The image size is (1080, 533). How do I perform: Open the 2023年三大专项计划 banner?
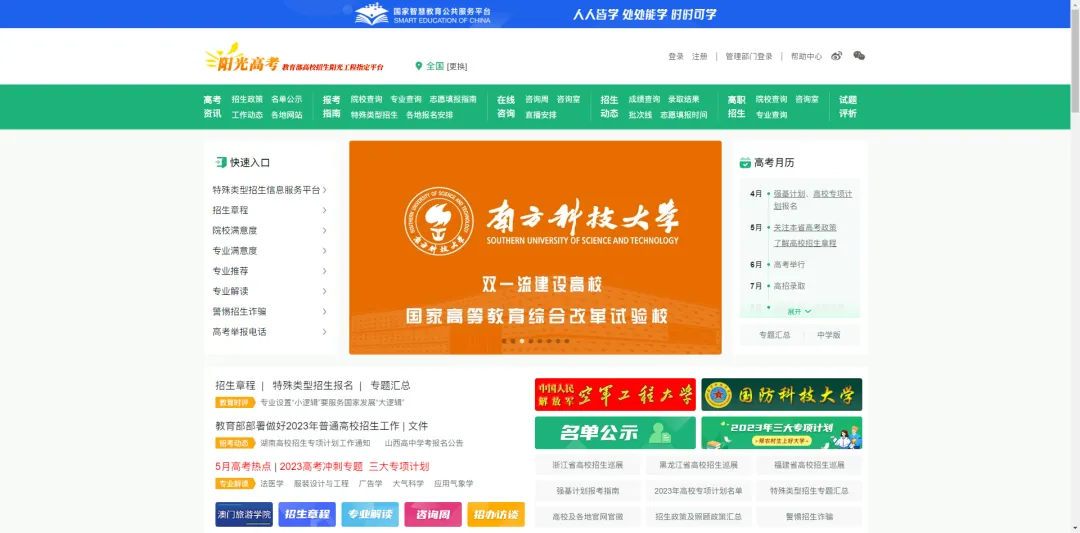[x=782, y=432]
